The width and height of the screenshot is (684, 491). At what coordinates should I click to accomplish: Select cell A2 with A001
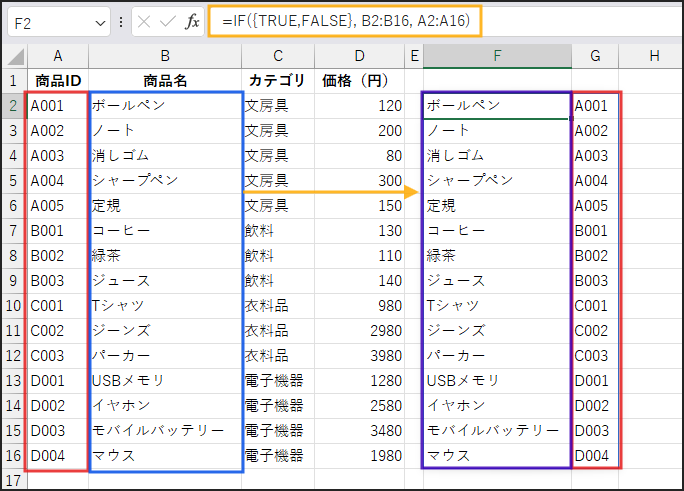coord(58,106)
